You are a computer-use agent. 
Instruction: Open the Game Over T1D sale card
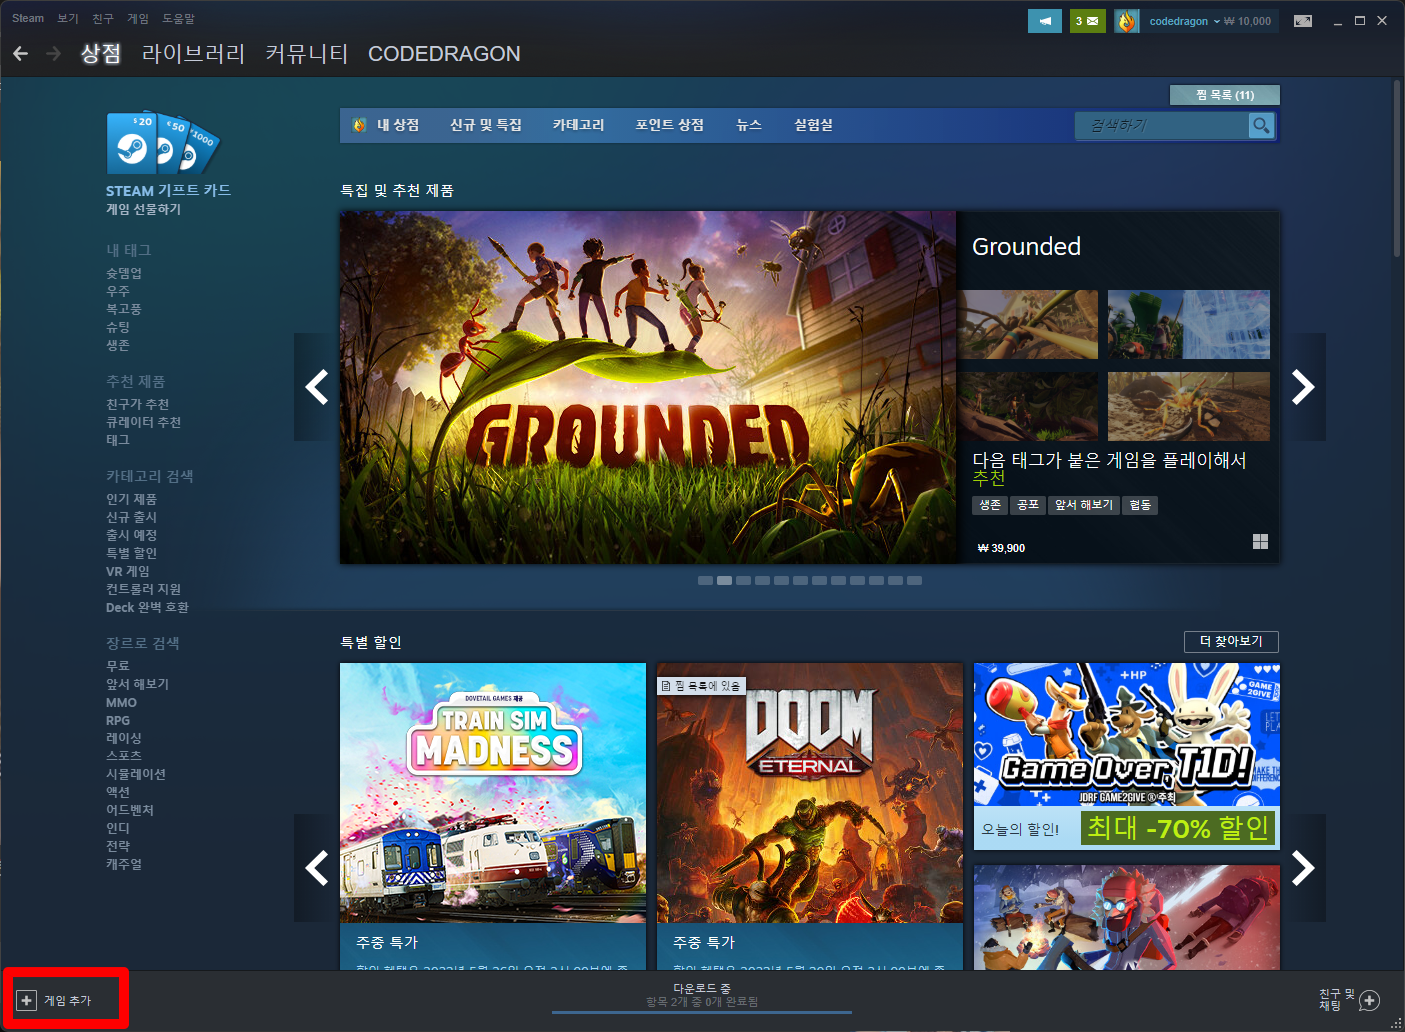click(x=1127, y=756)
